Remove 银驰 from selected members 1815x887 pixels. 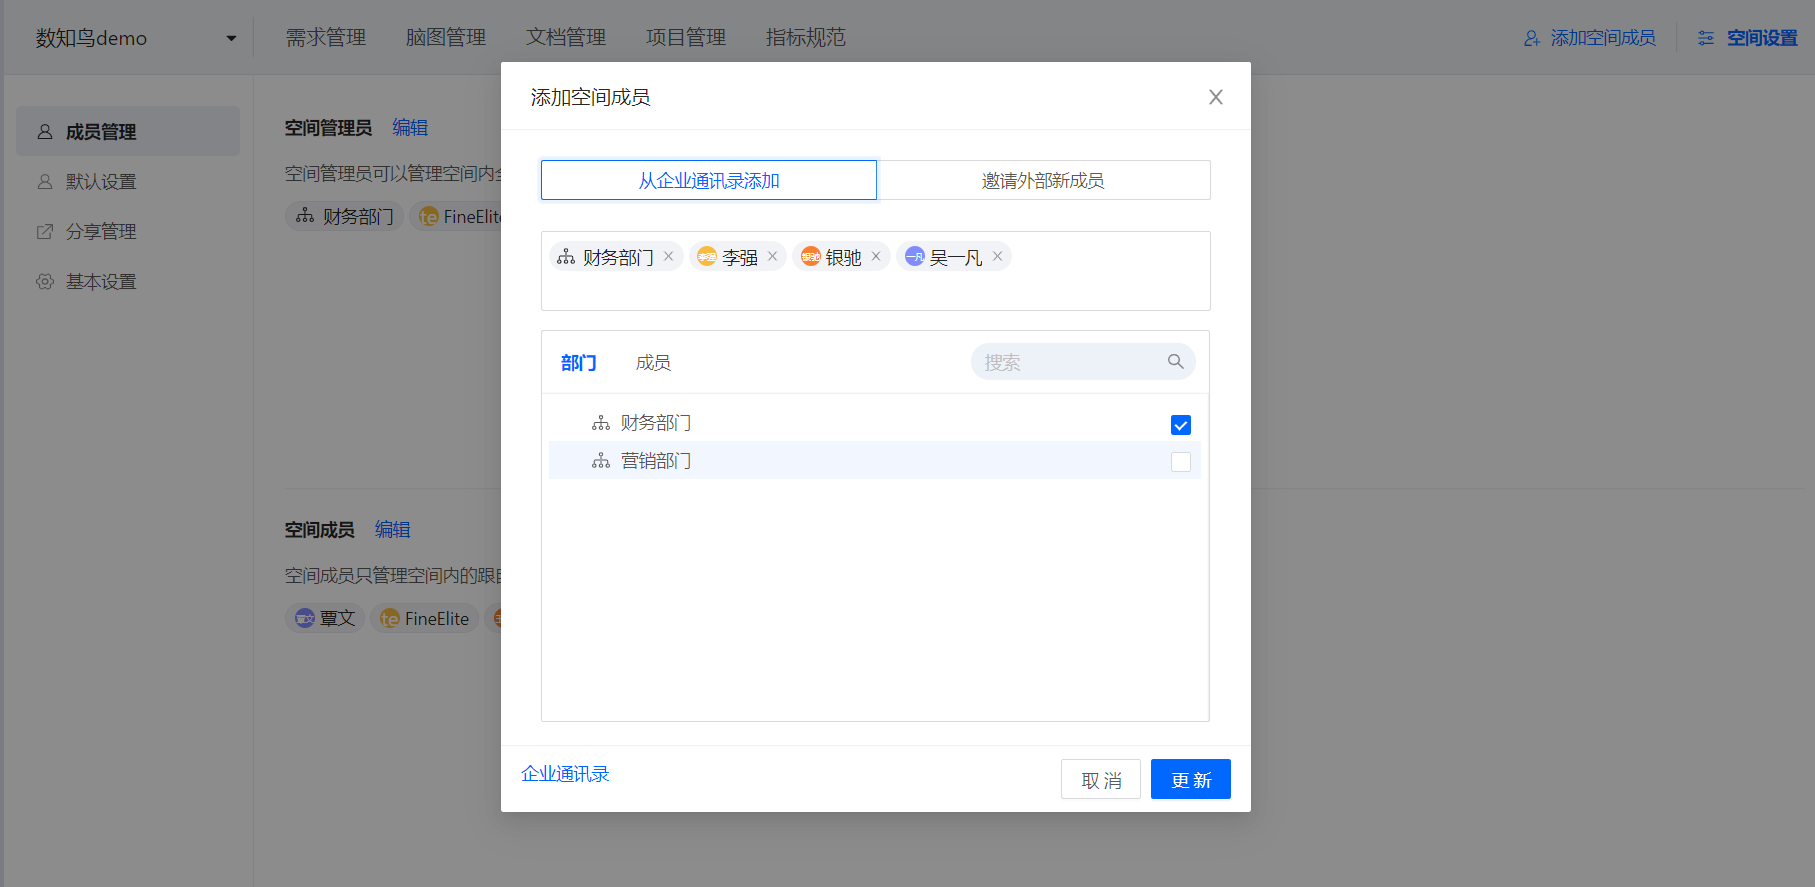tap(876, 256)
